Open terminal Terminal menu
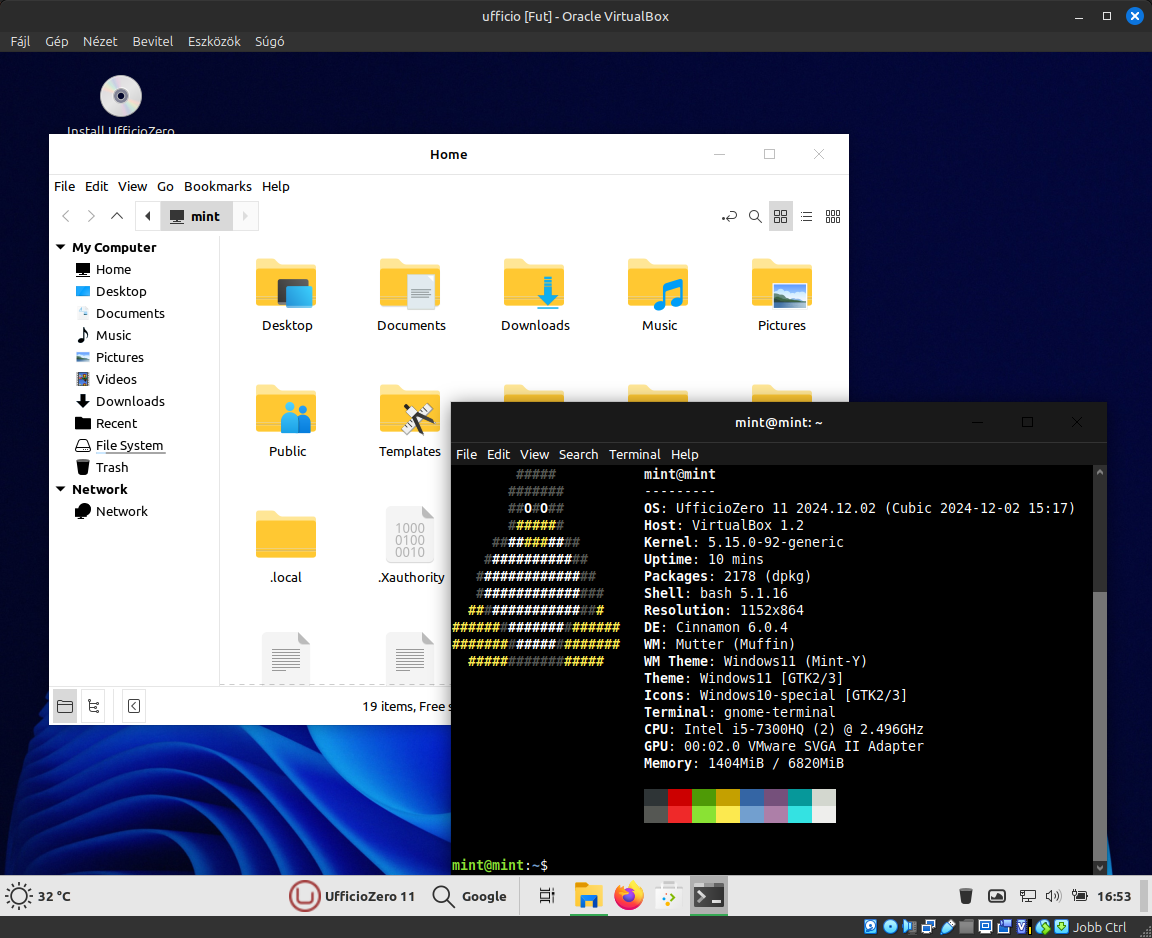This screenshot has width=1152, height=938. click(x=634, y=455)
